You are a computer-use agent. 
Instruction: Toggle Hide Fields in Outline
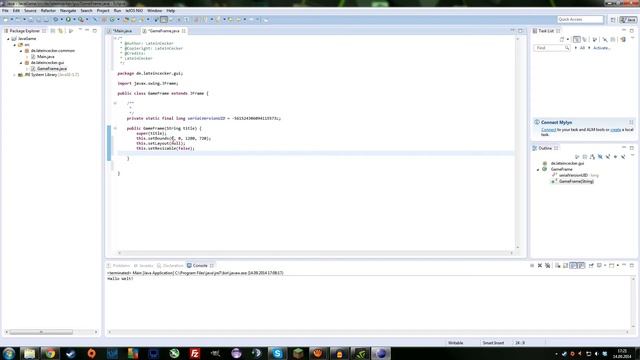600,157
